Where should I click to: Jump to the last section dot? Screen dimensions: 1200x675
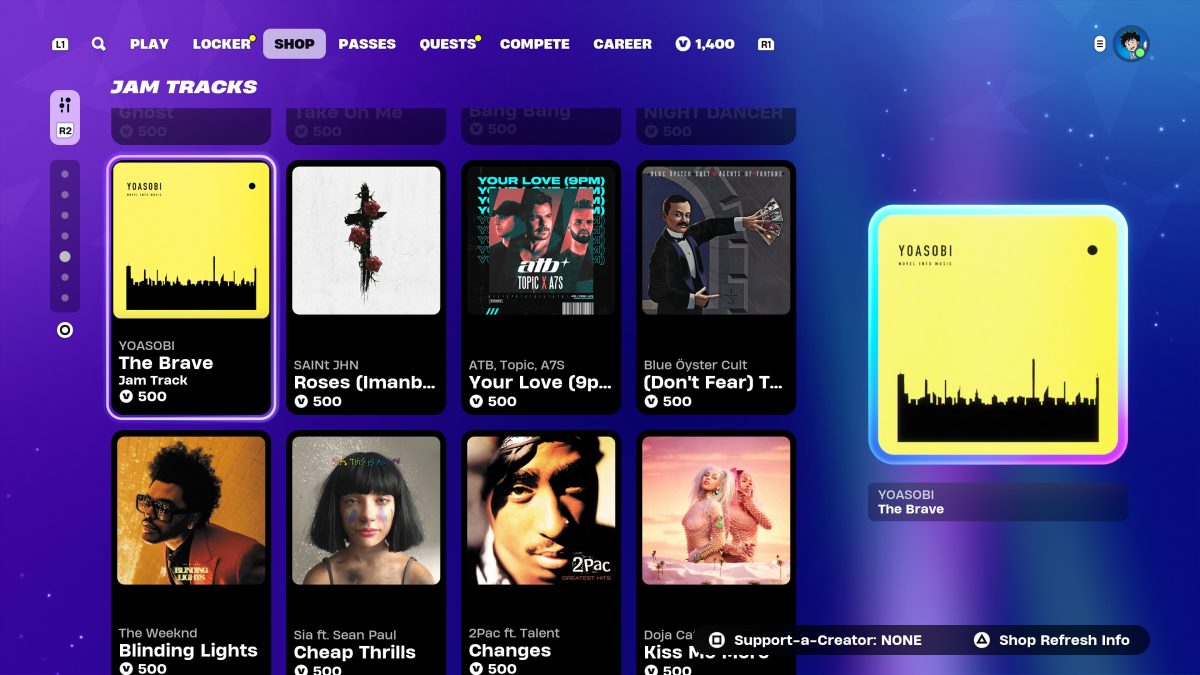point(65,298)
